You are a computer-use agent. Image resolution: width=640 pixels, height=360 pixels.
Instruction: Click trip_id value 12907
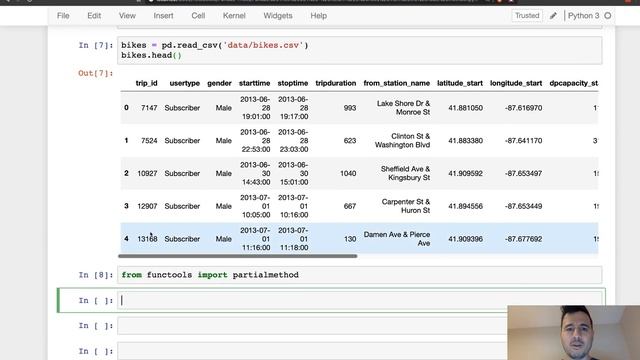(147, 206)
